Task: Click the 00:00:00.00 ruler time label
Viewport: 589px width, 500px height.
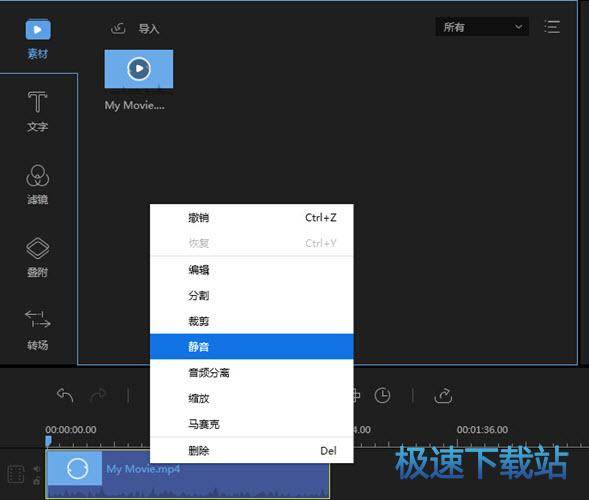Action: 71,430
